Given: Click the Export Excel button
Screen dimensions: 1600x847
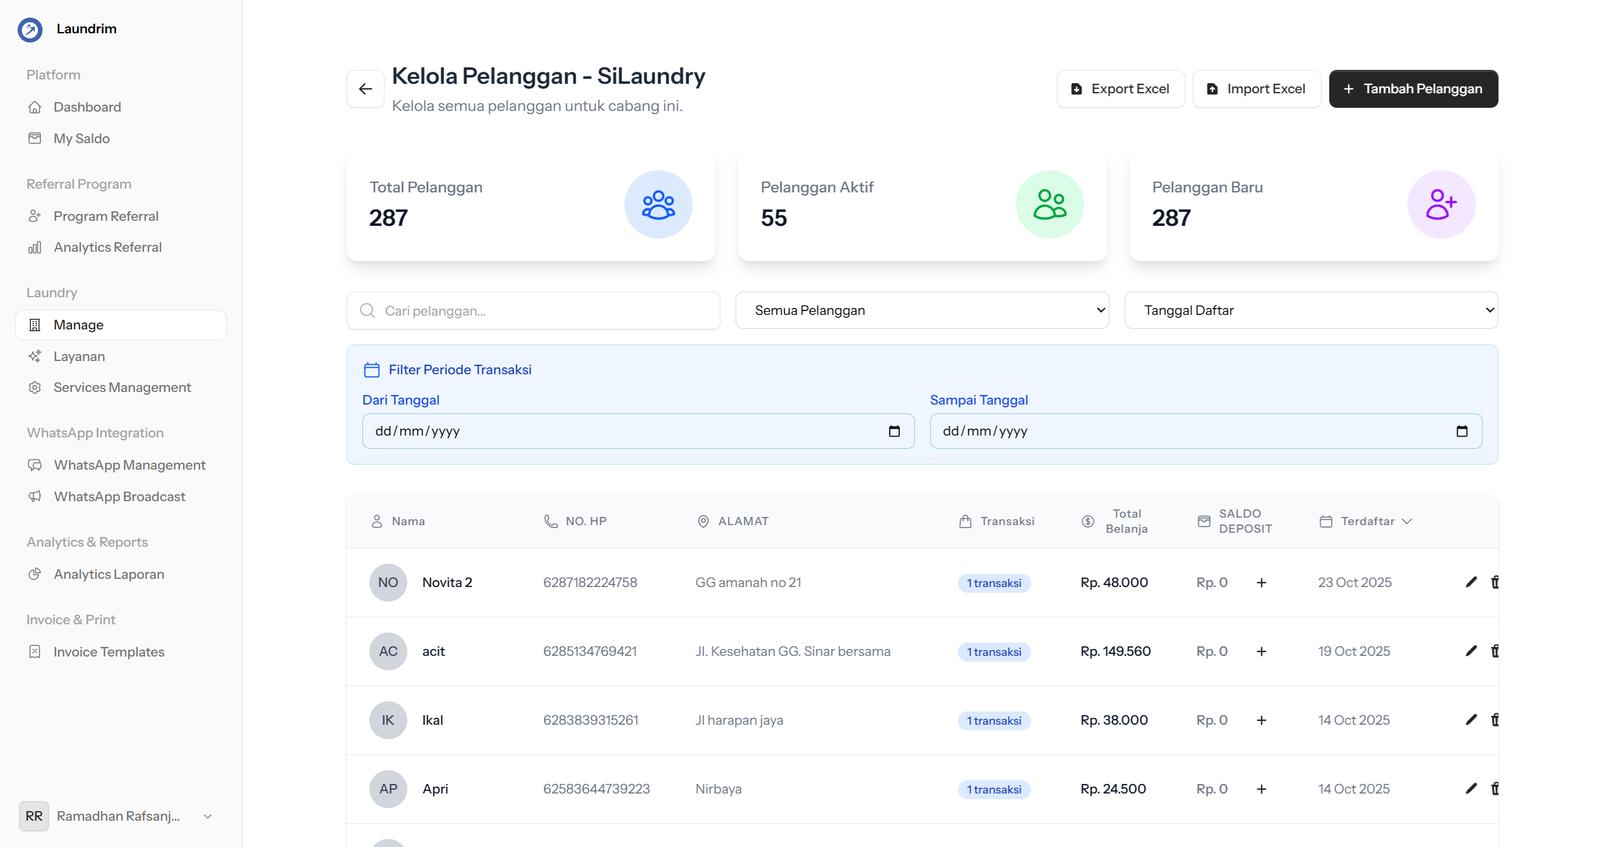Looking at the screenshot, I should (x=1120, y=89).
